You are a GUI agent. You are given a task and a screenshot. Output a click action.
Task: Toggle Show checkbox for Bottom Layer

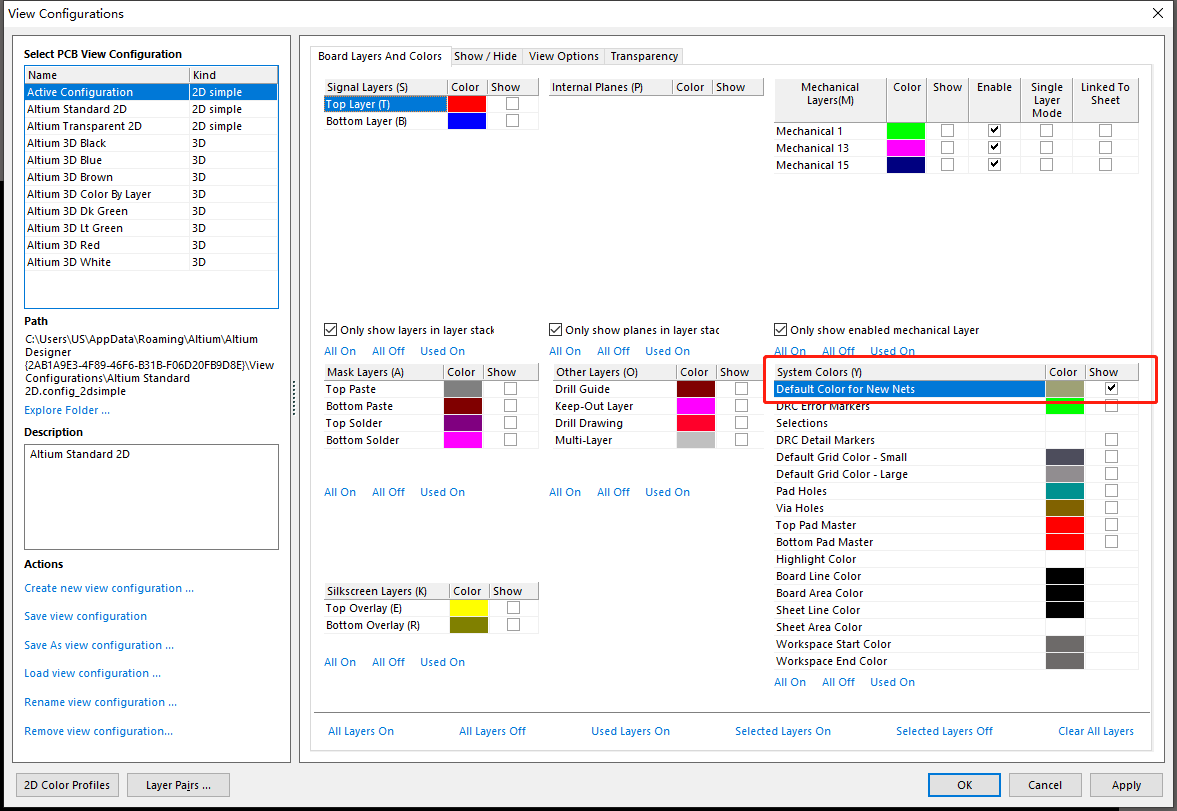[513, 121]
